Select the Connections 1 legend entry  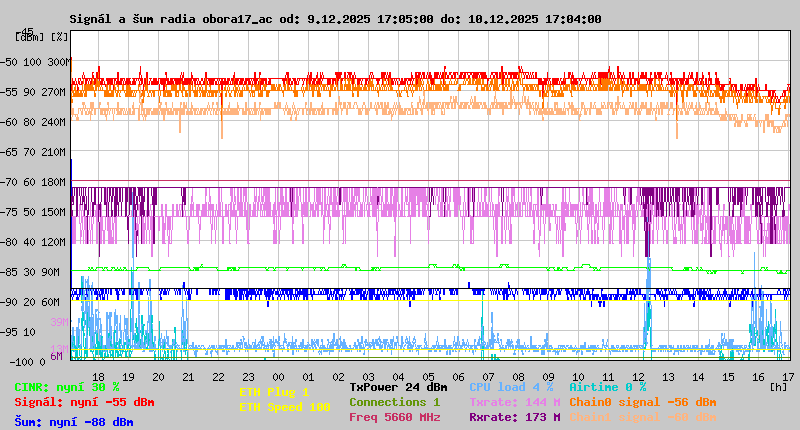tap(394, 402)
